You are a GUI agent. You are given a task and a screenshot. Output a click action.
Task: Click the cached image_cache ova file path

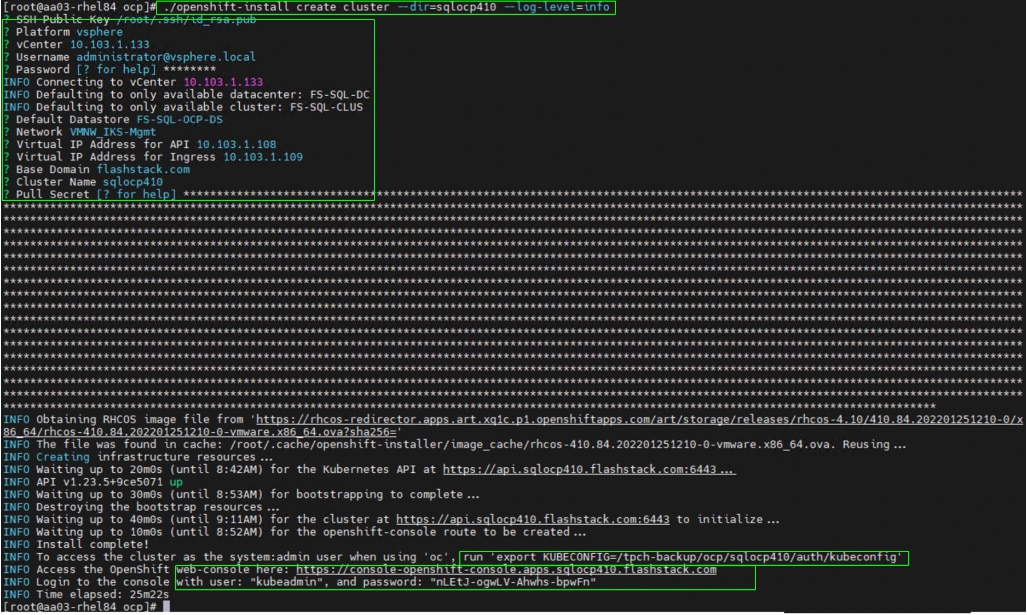[x=532, y=444]
